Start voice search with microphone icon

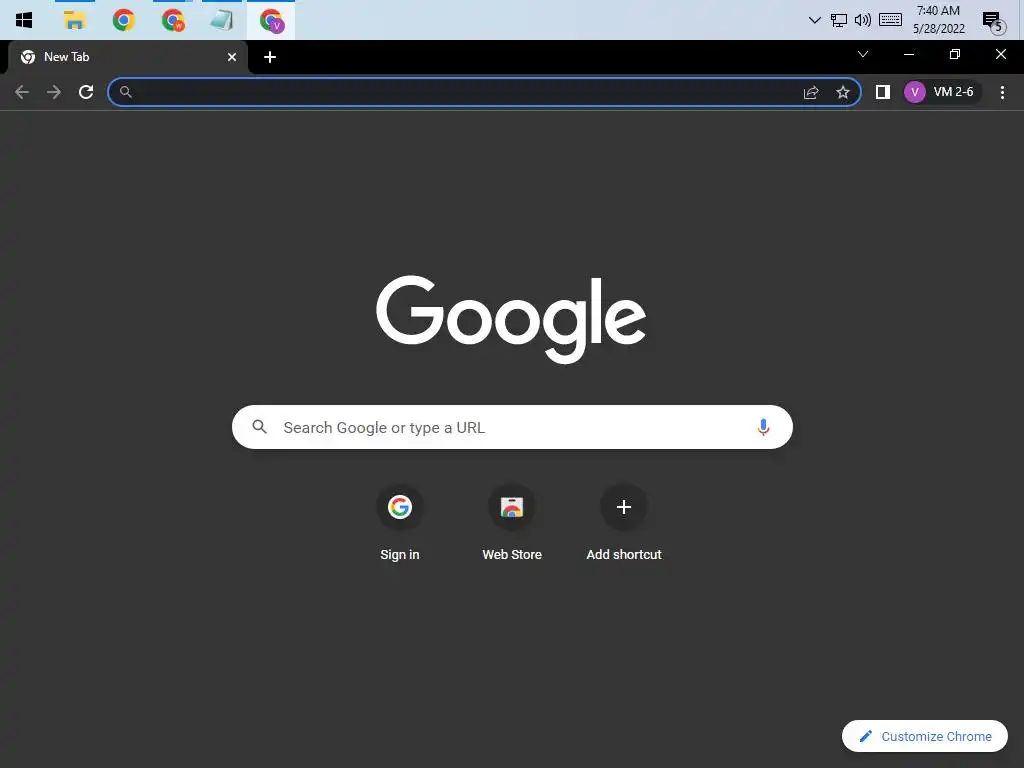pos(763,427)
